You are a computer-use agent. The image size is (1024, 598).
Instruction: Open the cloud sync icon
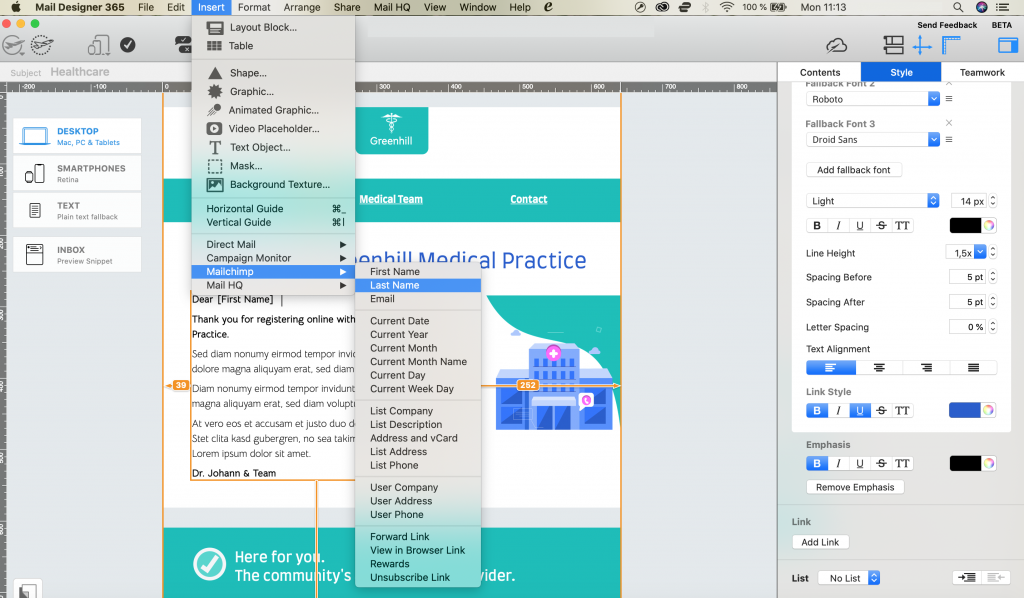[x=837, y=45]
